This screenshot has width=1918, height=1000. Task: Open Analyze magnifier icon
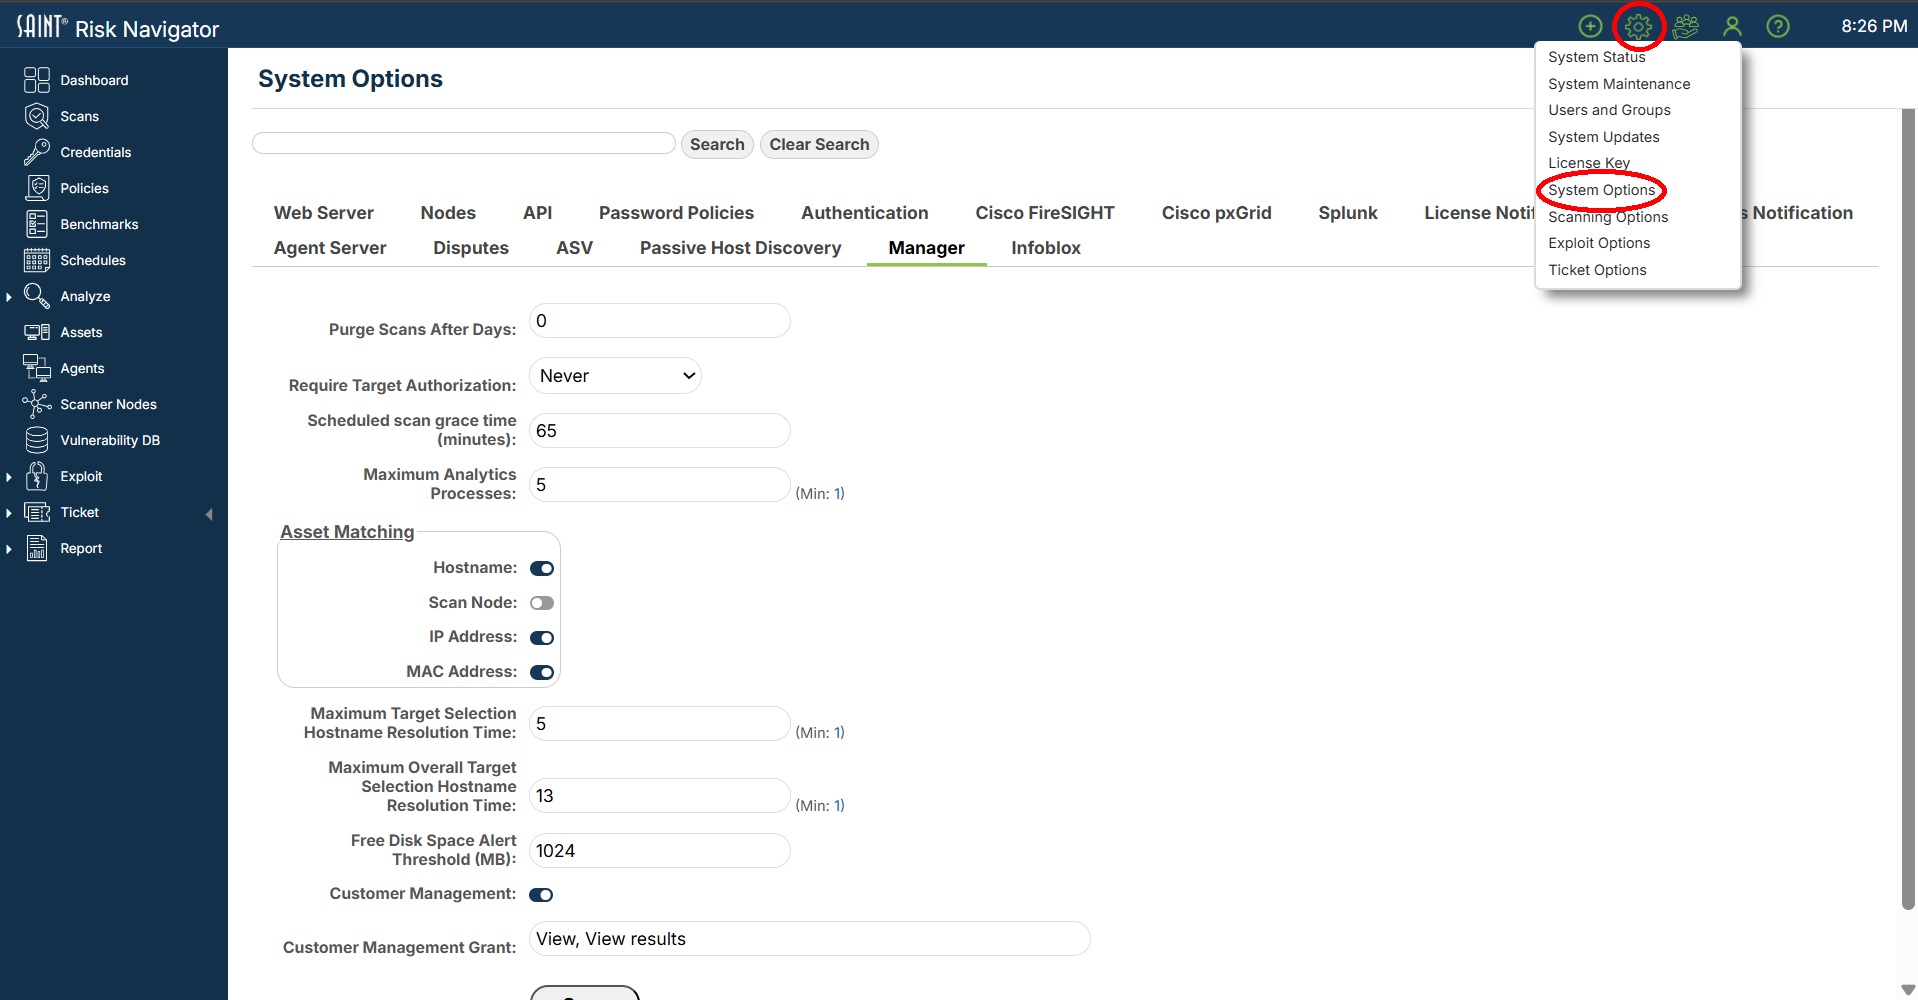pyautogui.click(x=37, y=296)
